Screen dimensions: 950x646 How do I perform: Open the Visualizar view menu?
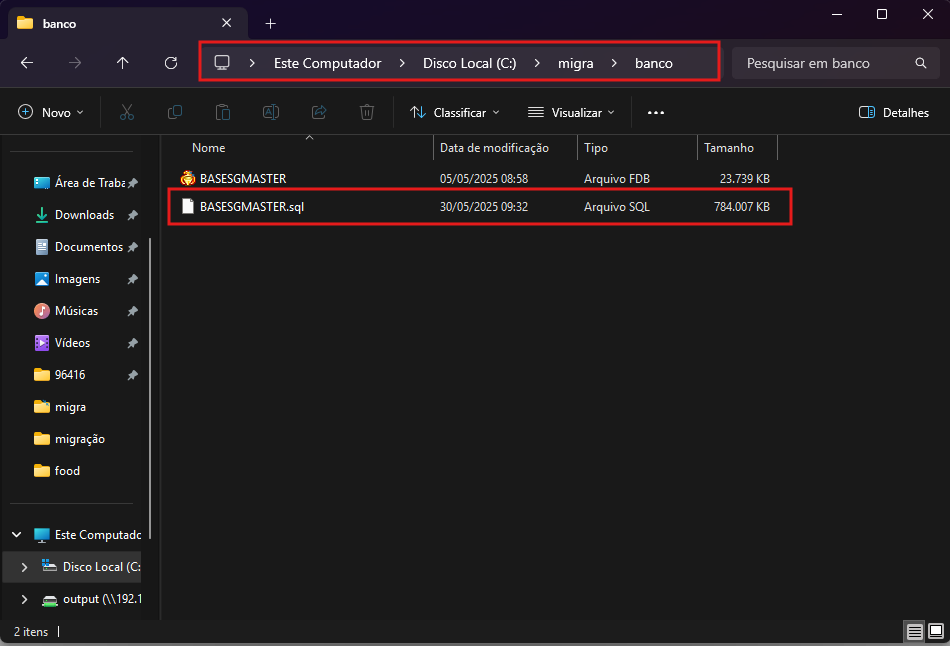pos(571,113)
